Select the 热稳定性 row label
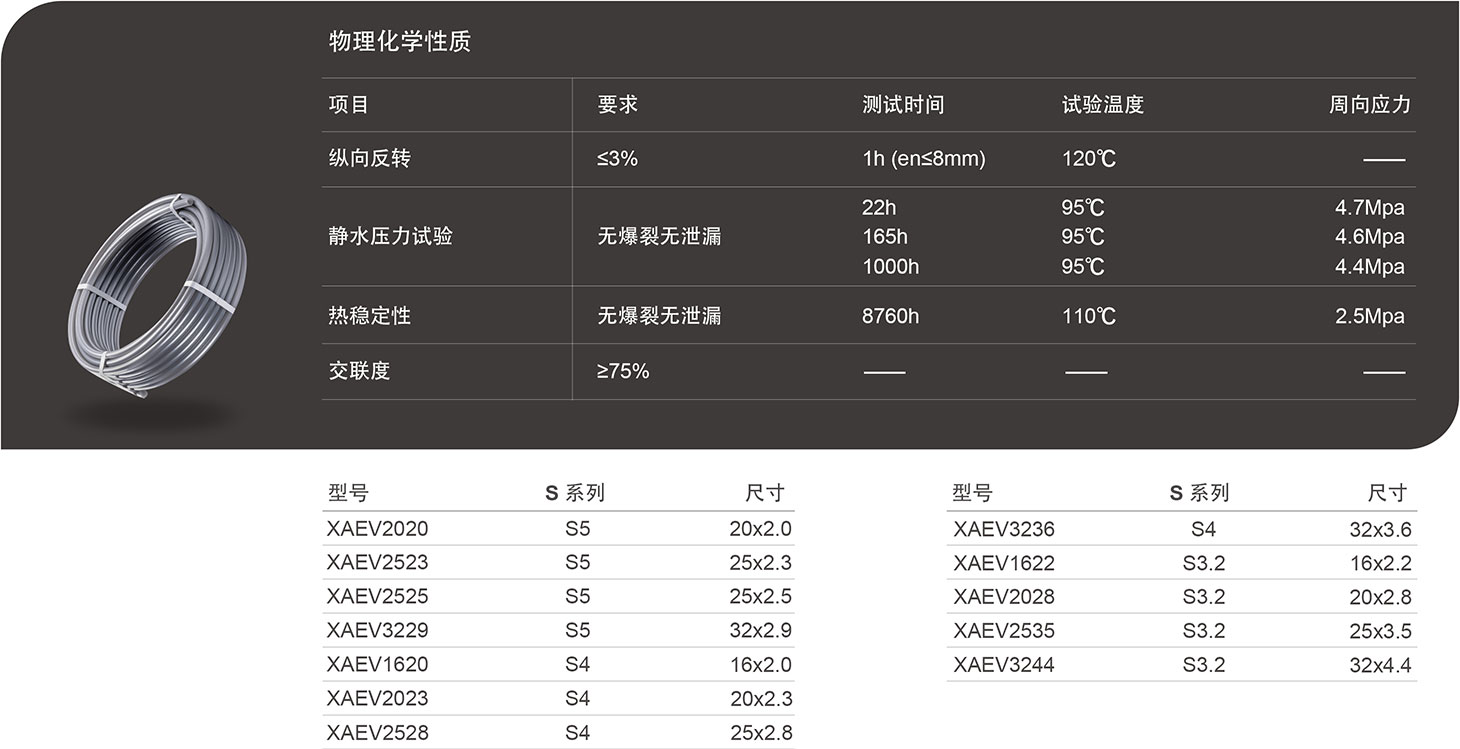Image resolution: width=1460 pixels, height=749 pixels. [370, 316]
